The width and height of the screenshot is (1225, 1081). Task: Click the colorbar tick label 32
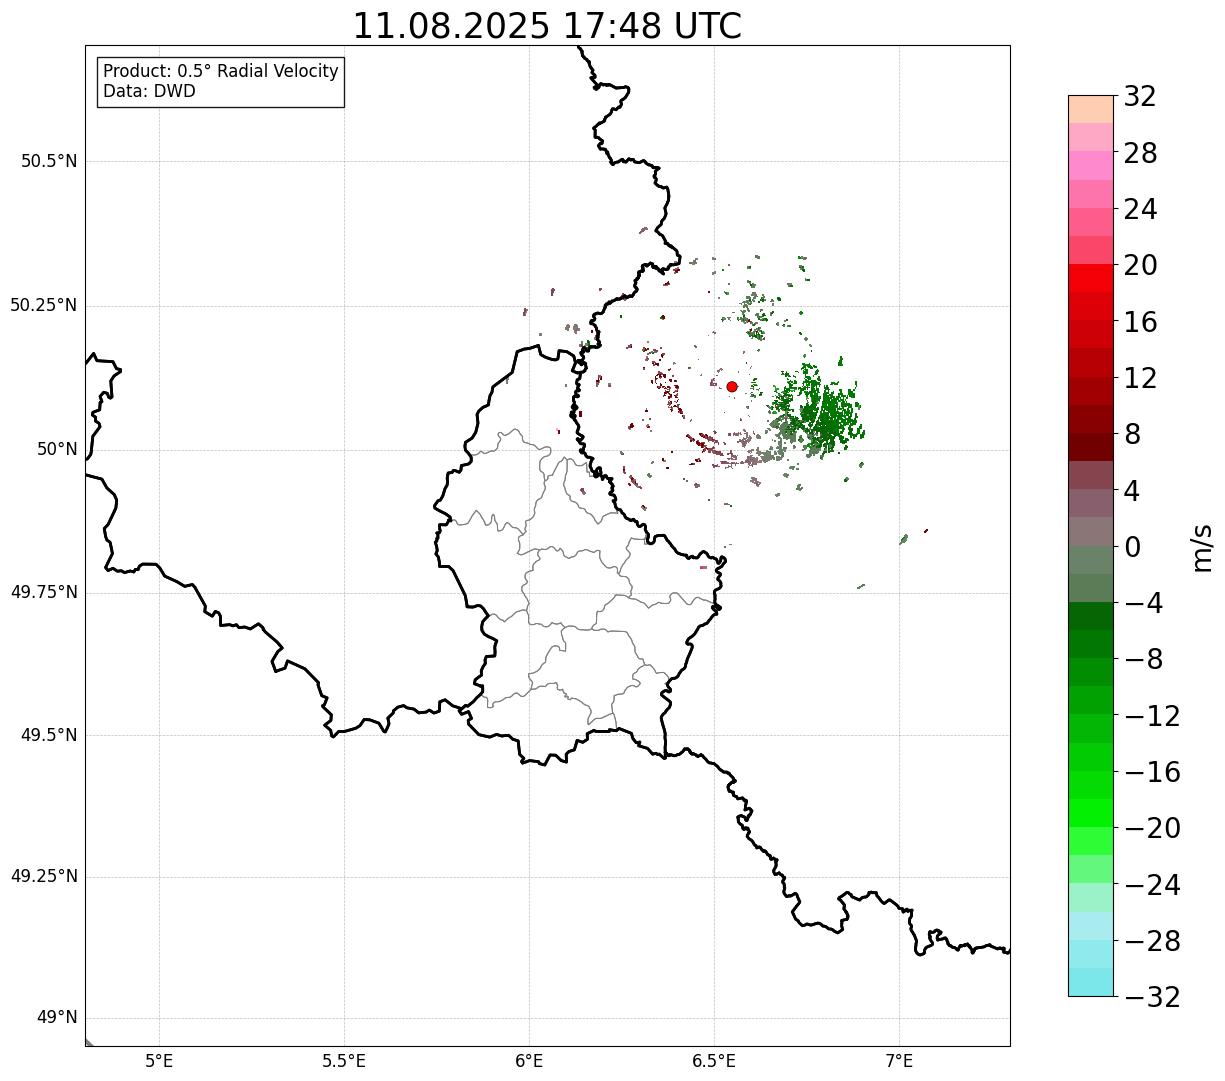pos(1140,97)
